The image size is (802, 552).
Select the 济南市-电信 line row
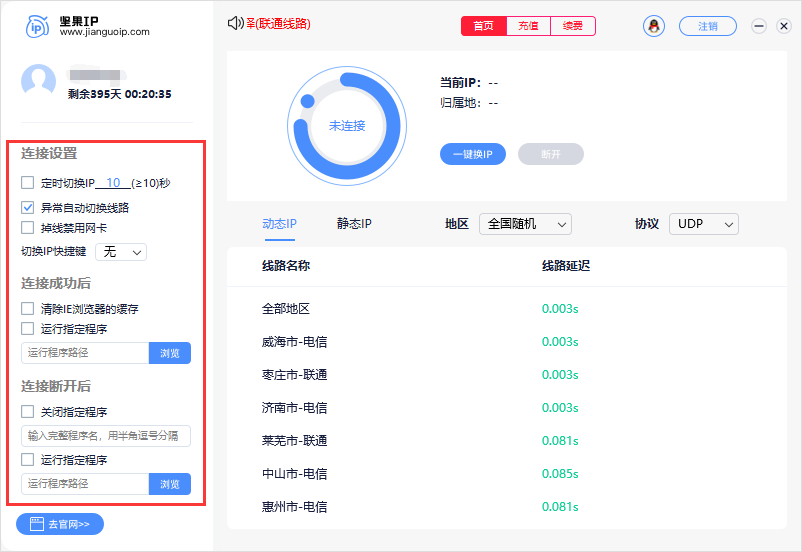[294, 408]
